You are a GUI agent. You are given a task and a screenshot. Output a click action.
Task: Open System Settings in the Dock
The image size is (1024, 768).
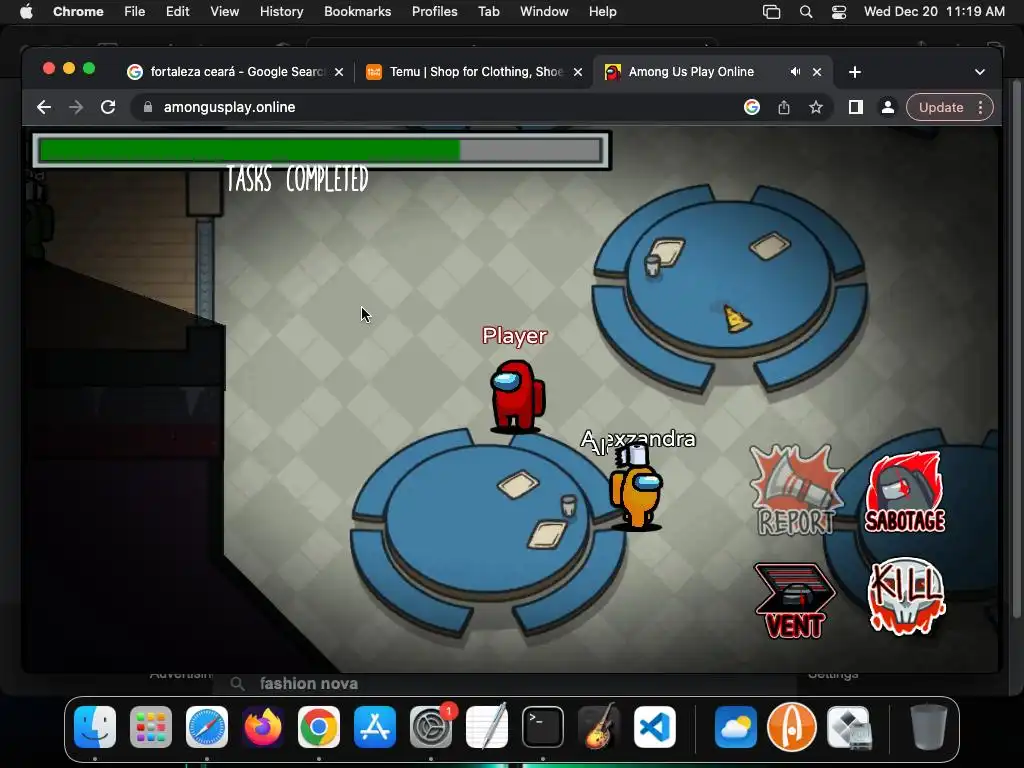tap(431, 726)
